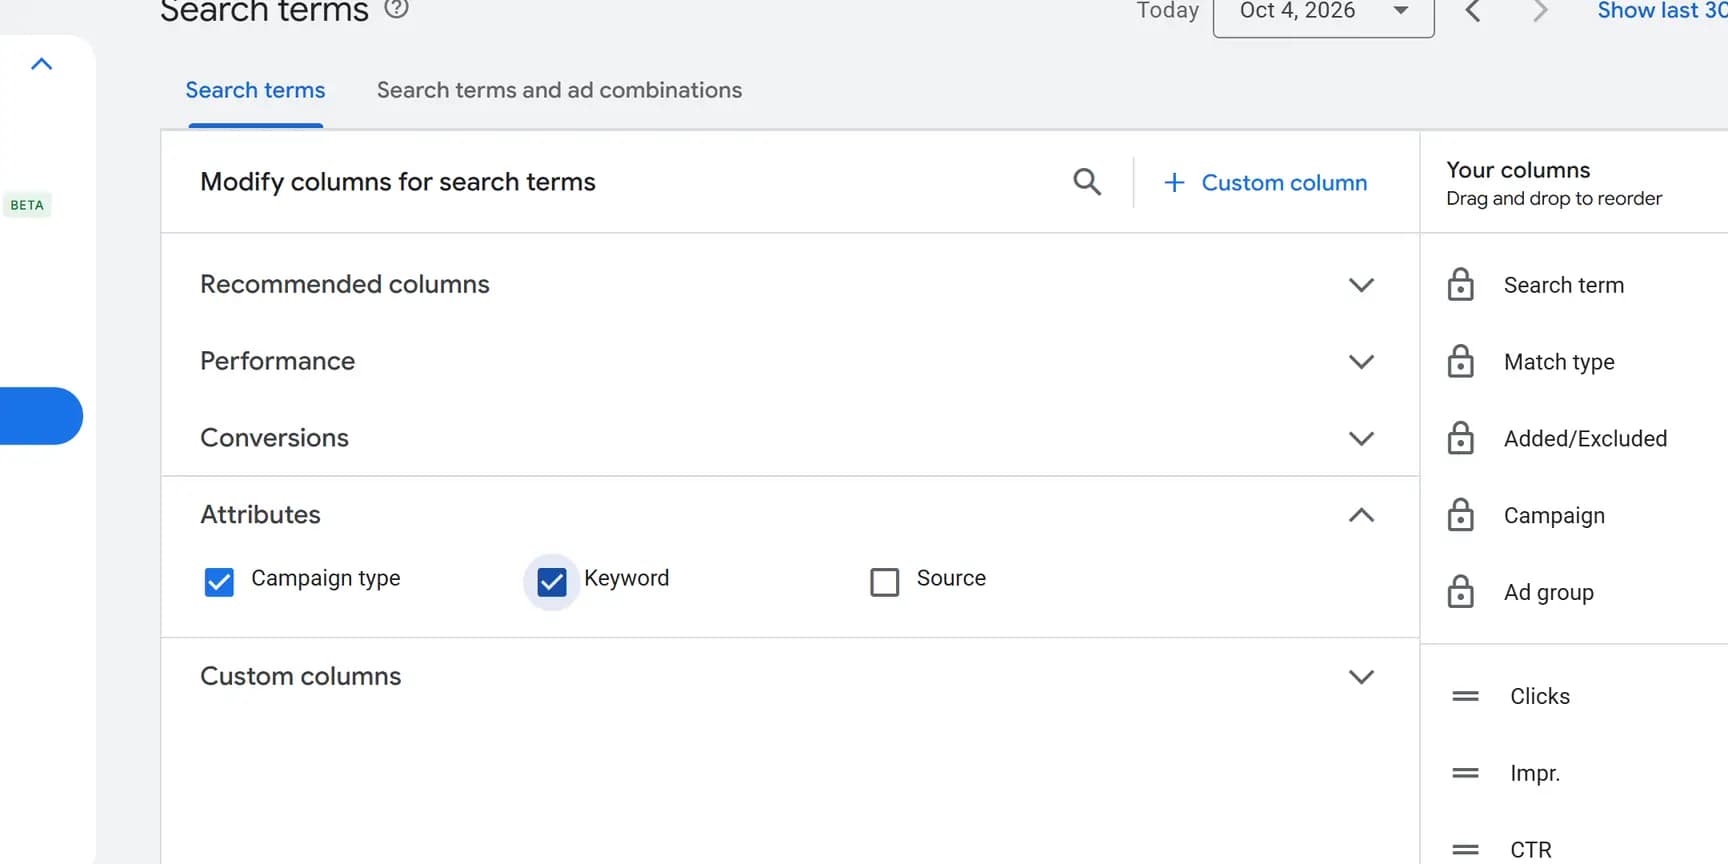Open help icon next to Search terms title
1728x864 pixels.
[x=397, y=9]
